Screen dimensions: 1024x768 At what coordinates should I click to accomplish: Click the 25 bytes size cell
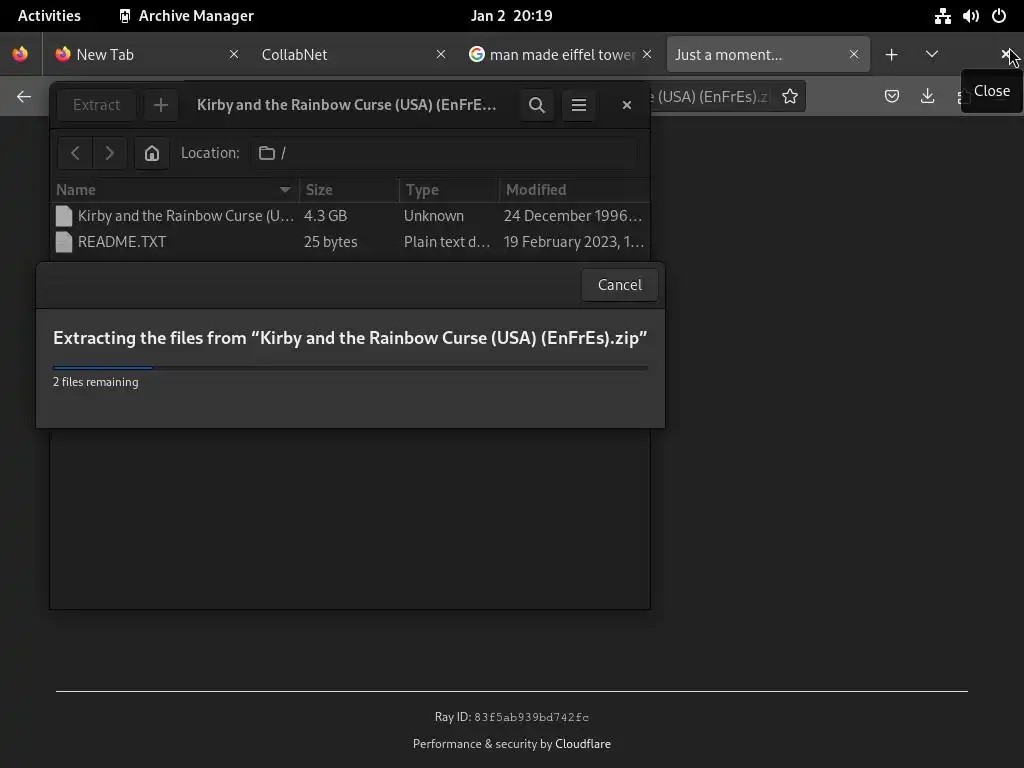point(330,242)
